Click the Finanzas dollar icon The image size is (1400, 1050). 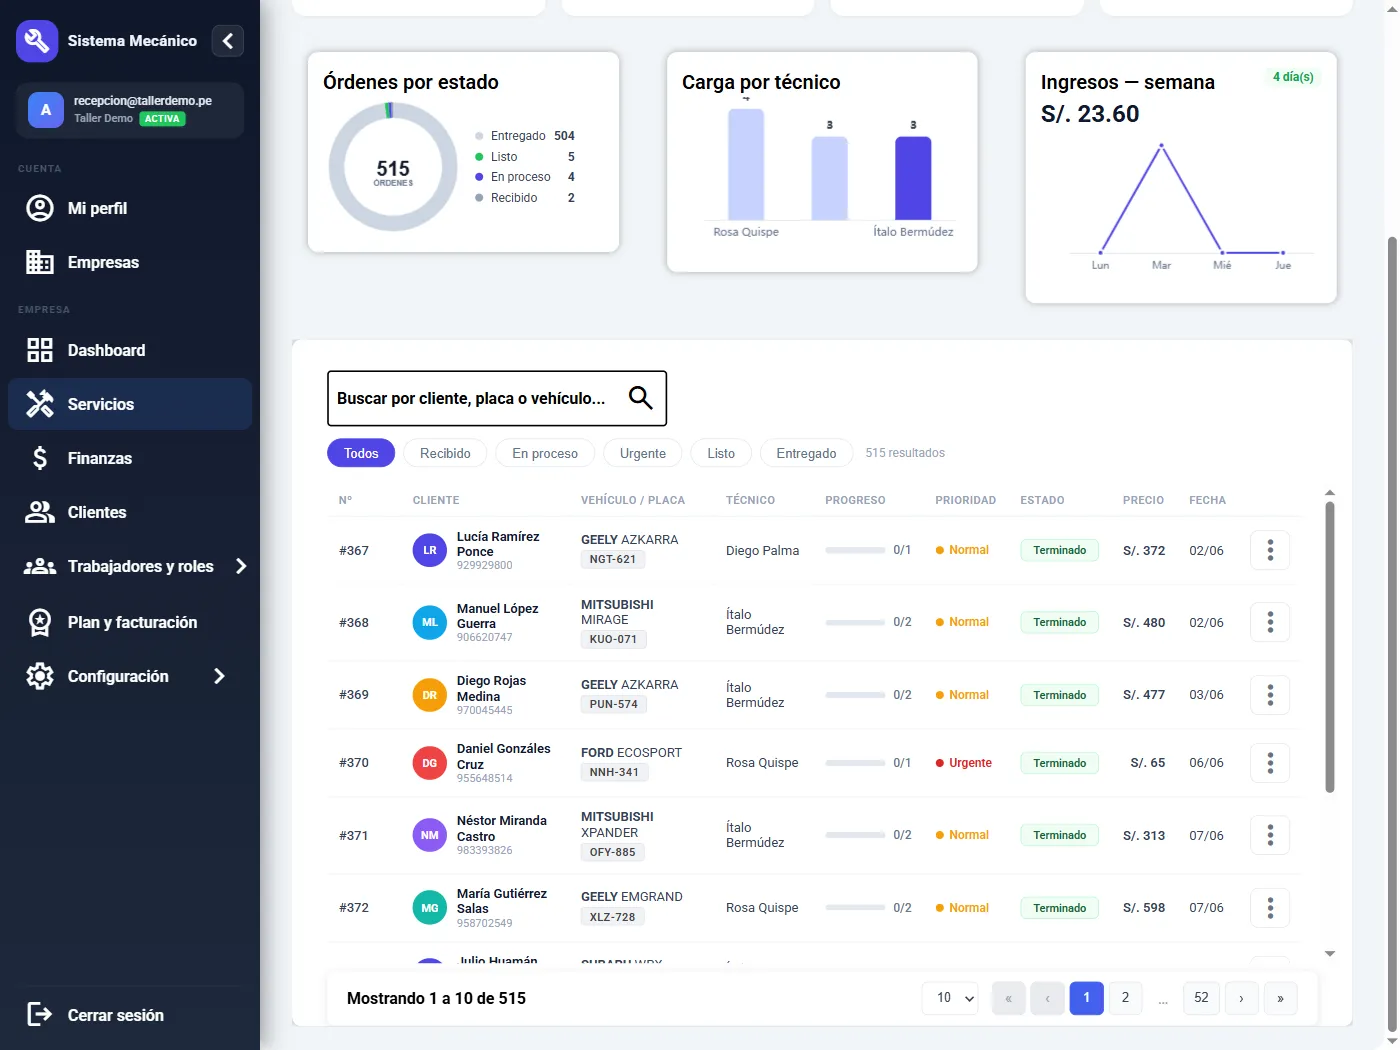tap(40, 458)
